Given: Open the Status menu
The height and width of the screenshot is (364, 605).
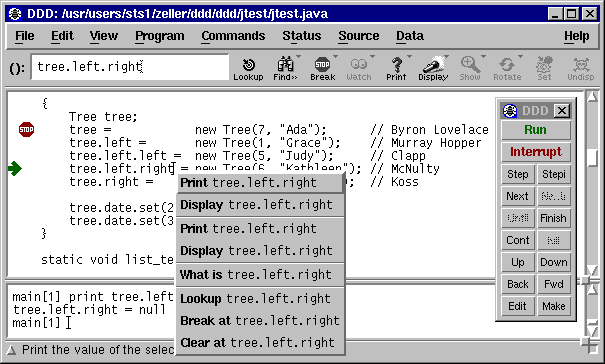Looking at the screenshot, I should point(302,36).
